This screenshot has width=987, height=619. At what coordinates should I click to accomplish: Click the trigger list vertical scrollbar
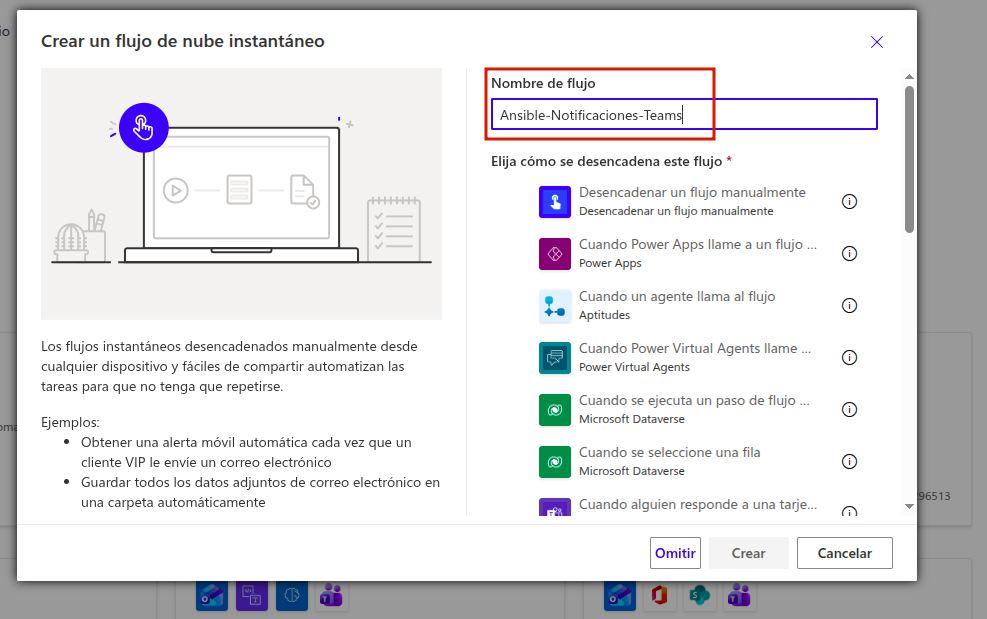909,160
